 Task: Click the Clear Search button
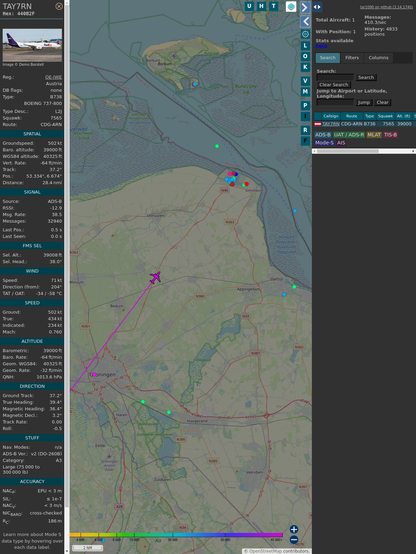[334, 85]
